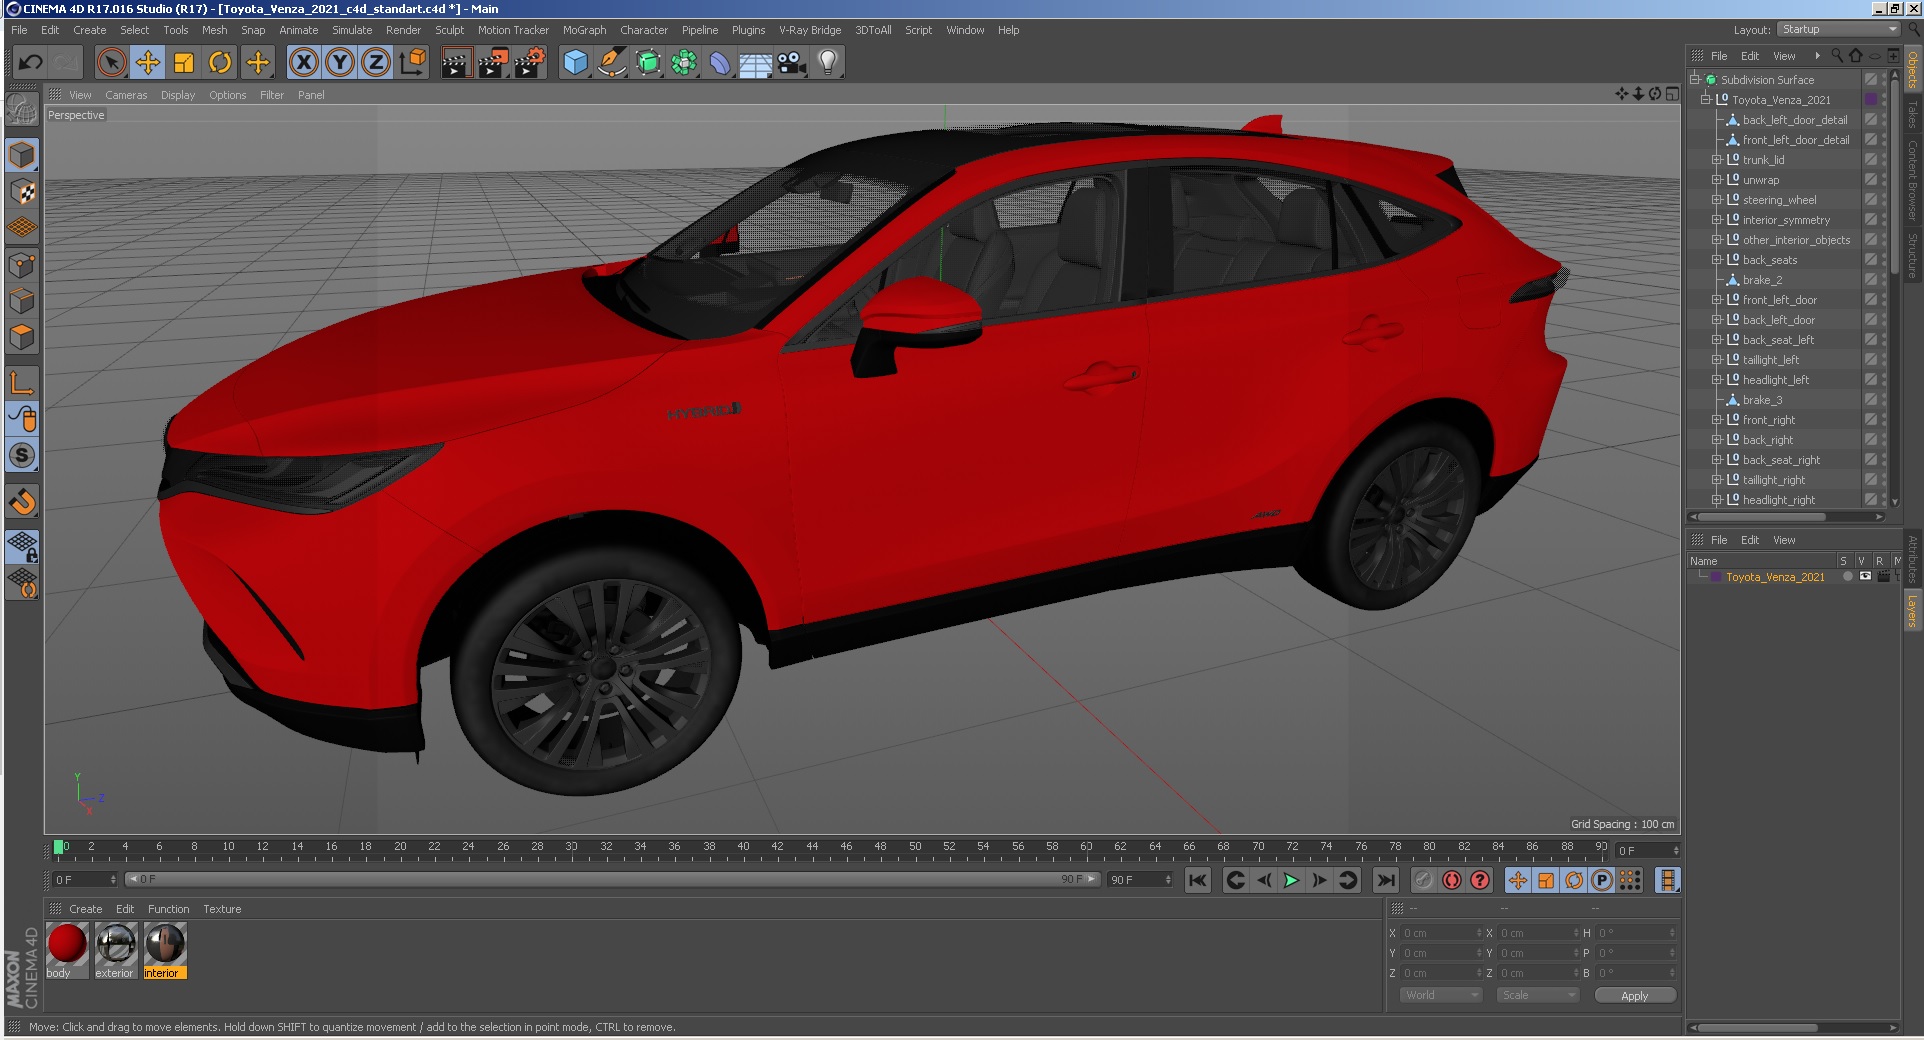This screenshot has width=1924, height=1040.
Task: Open Object manager File menu
Action: [x=1719, y=56]
